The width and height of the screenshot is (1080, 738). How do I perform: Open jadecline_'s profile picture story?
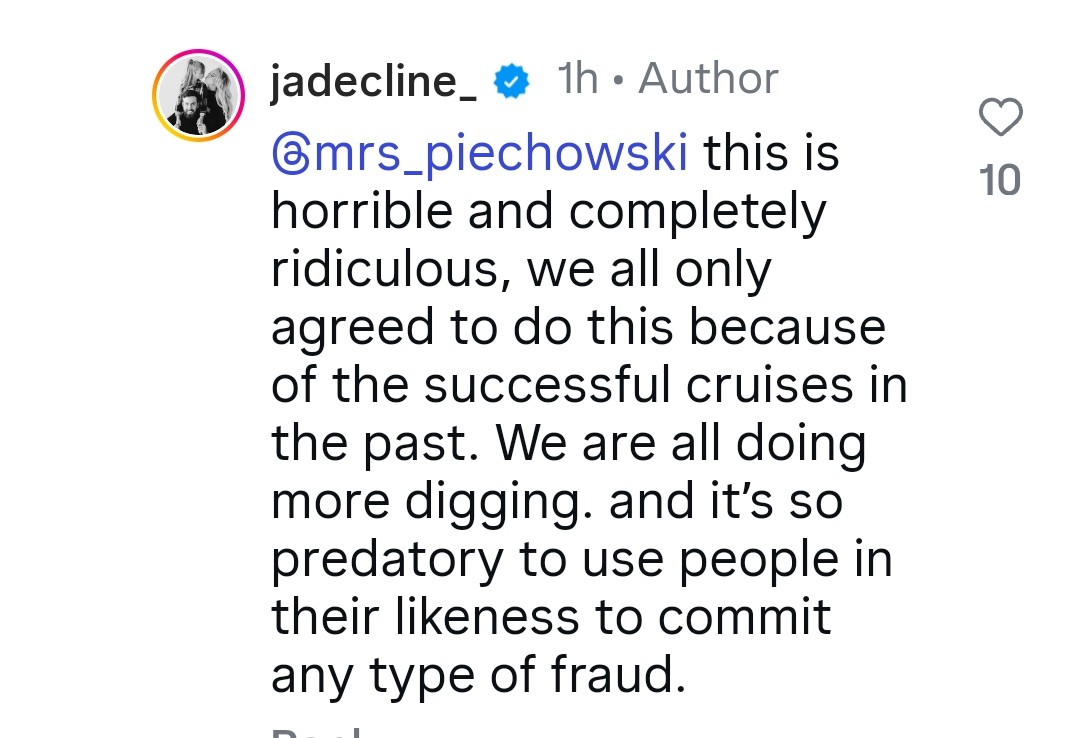click(199, 96)
